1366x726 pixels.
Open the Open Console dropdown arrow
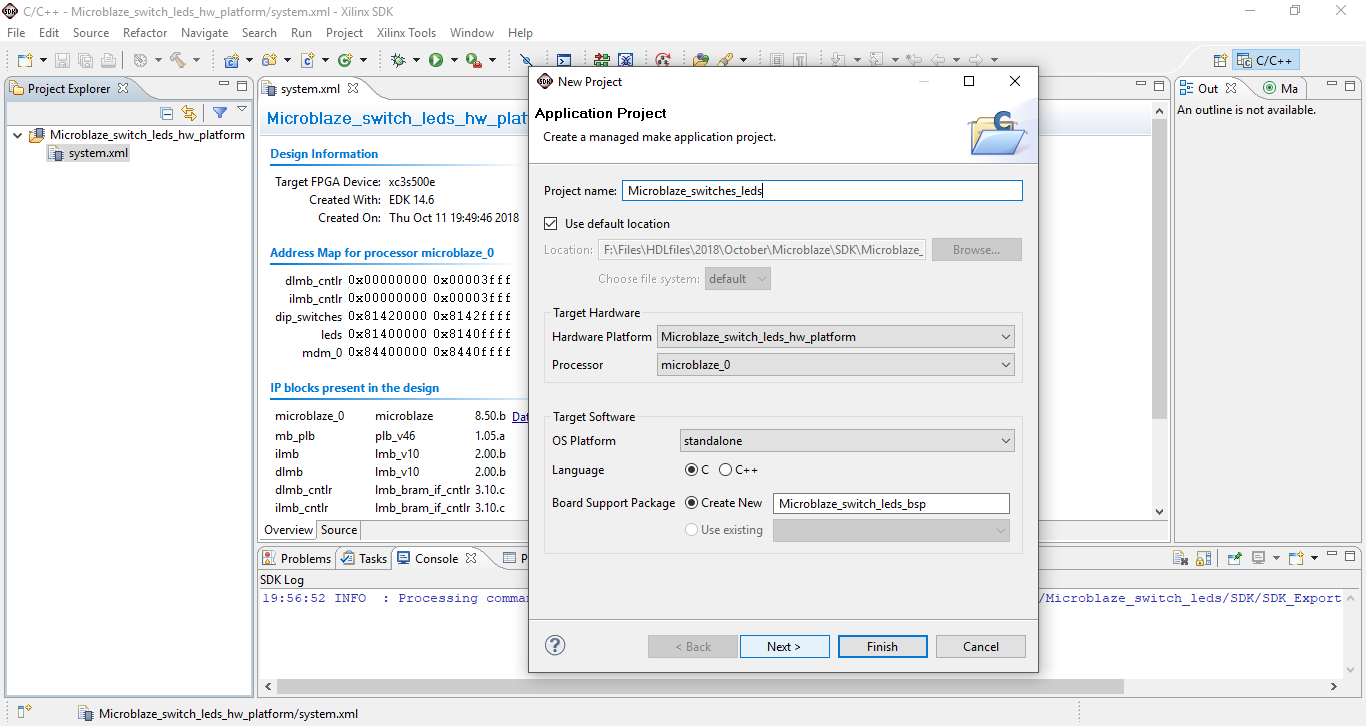tap(1315, 558)
